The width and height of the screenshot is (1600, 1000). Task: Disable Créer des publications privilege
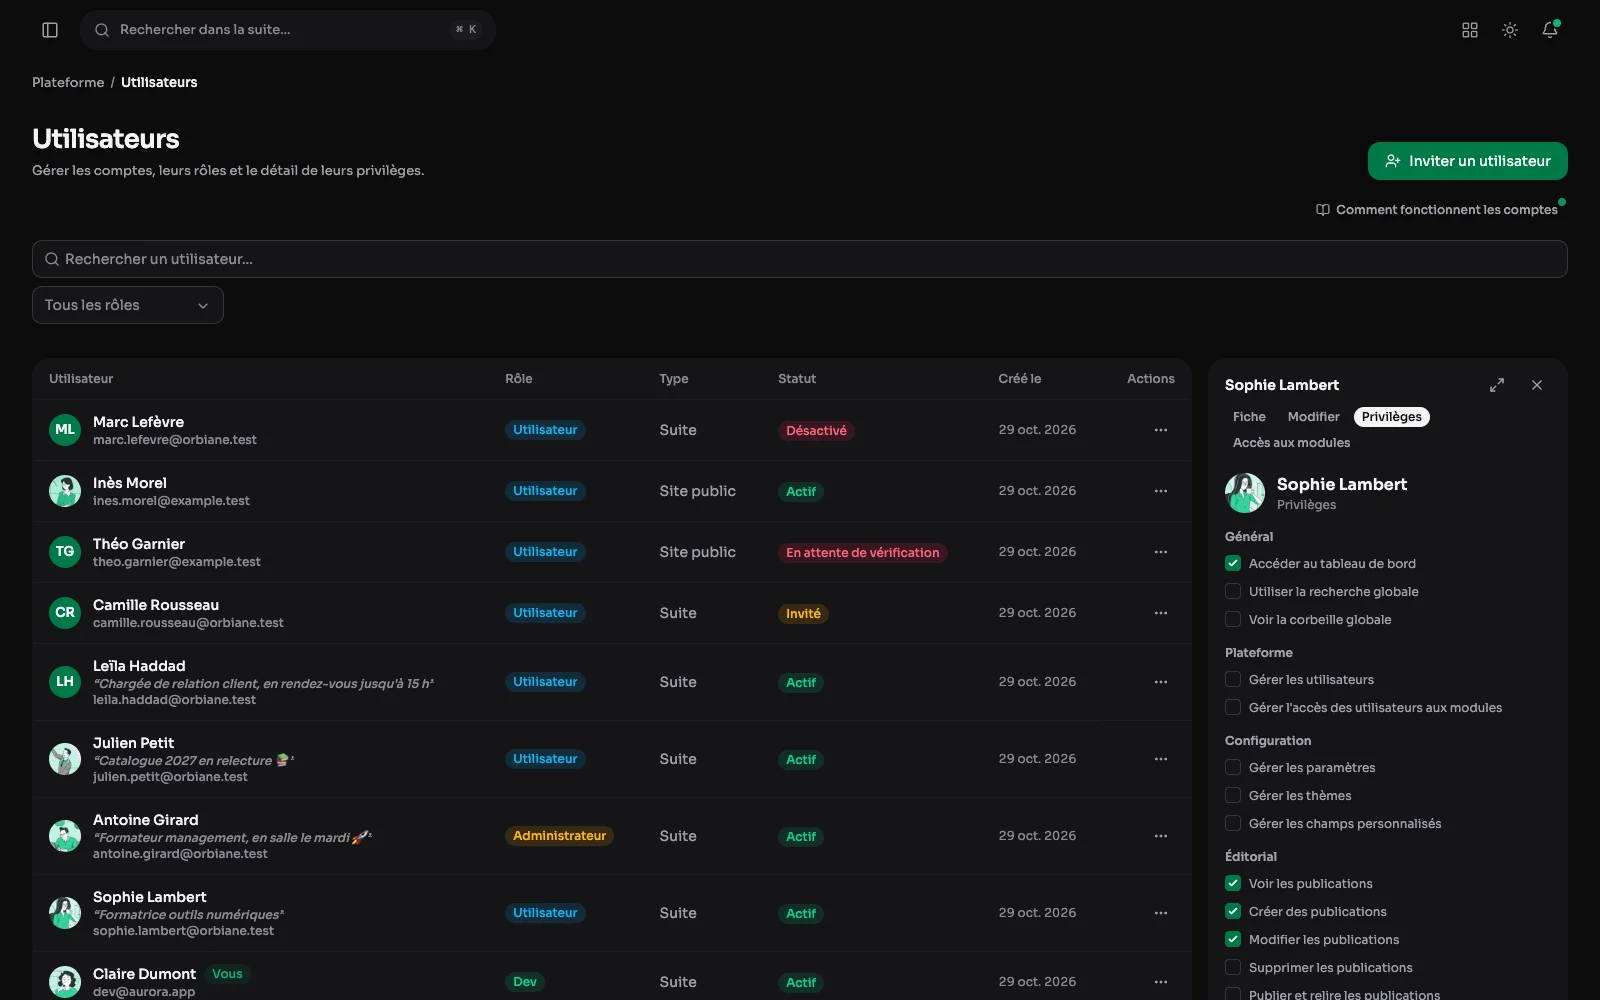click(x=1233, y=911)
